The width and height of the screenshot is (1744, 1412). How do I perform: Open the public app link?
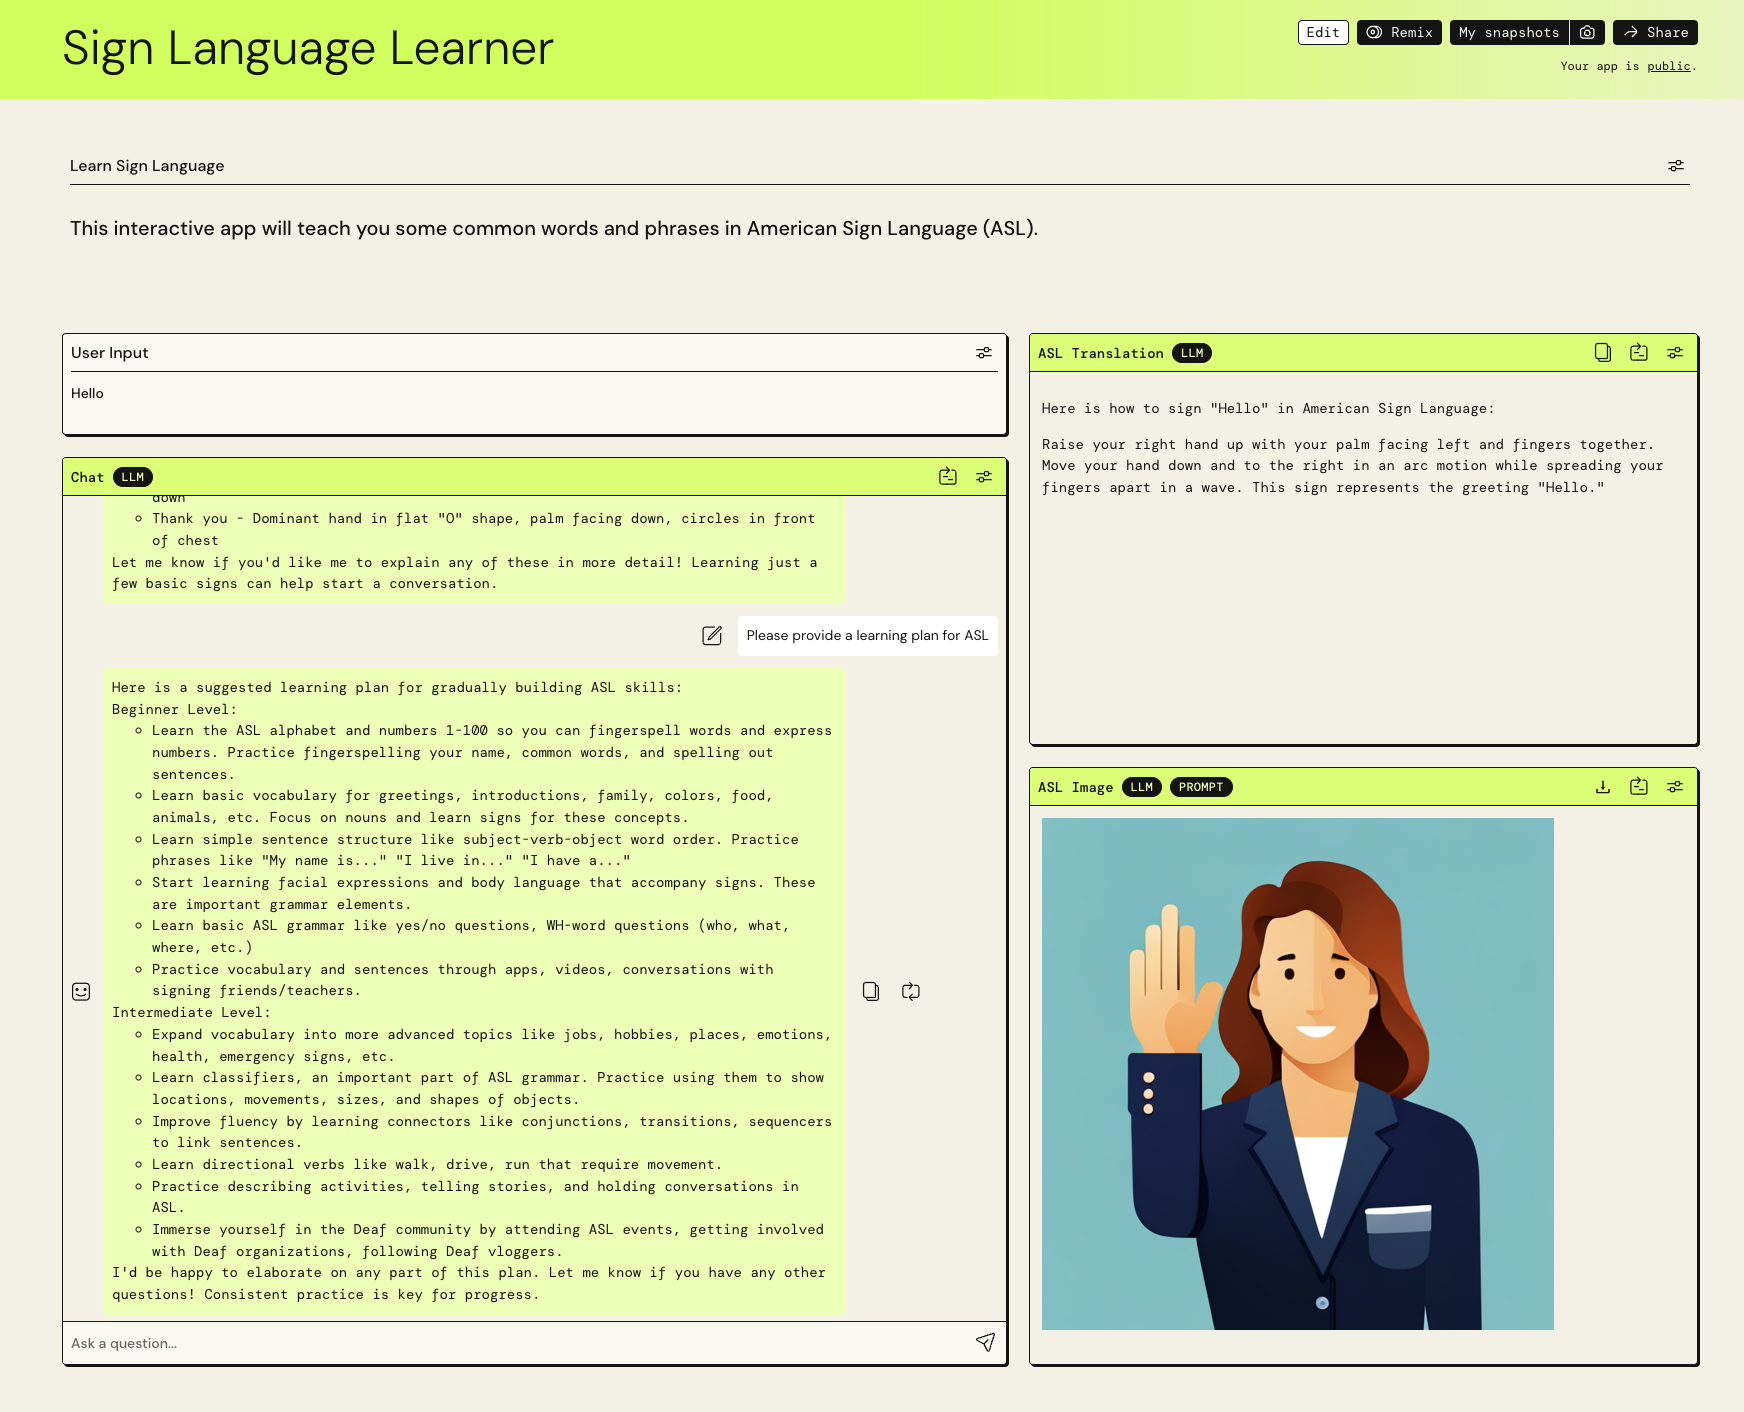pos(1668,66)
